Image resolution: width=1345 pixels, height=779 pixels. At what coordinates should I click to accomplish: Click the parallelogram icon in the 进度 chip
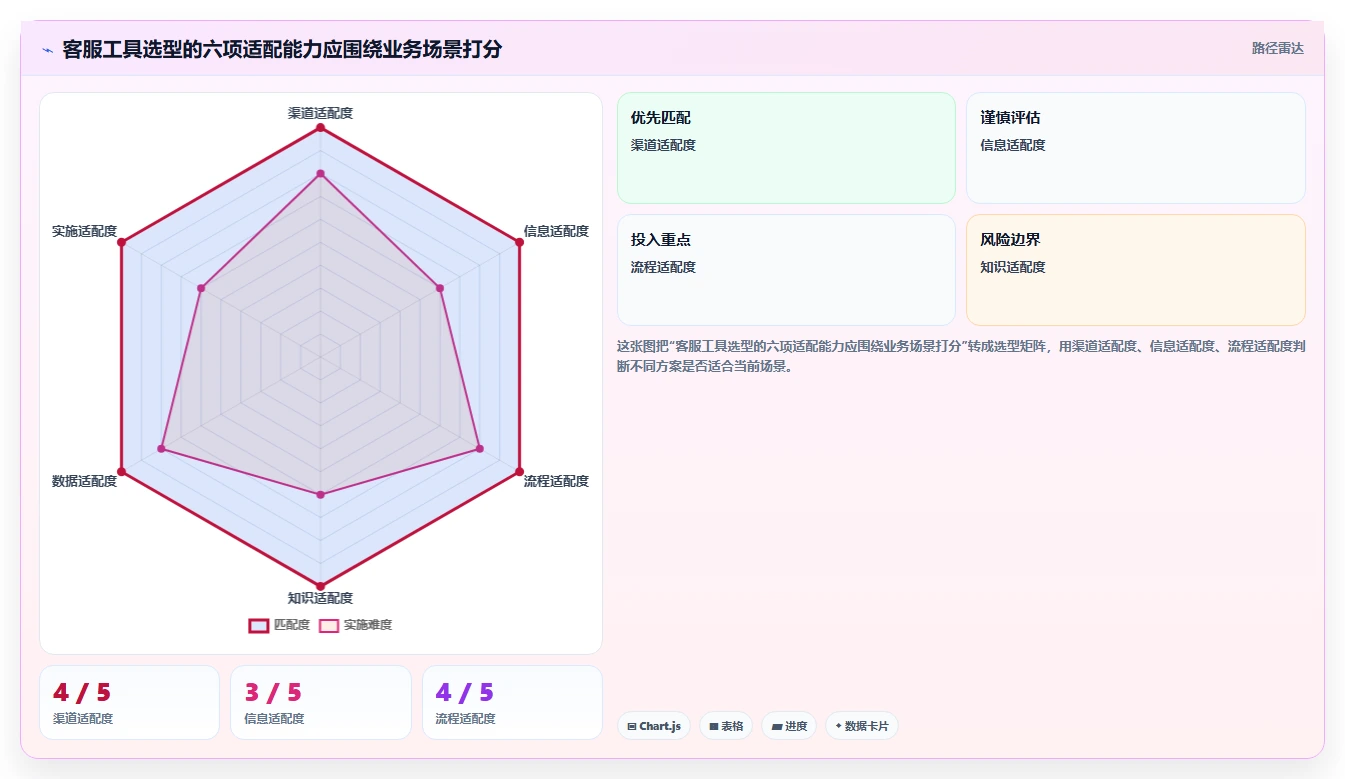point(777,726)
